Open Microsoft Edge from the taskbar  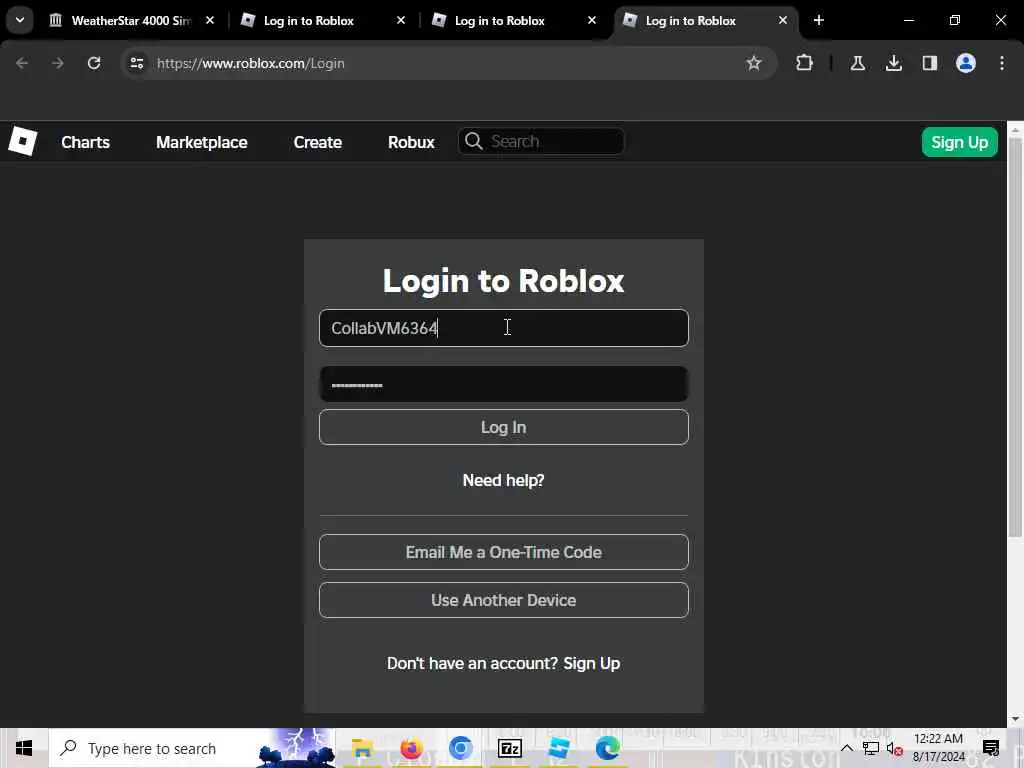click(x=607, y=748)
